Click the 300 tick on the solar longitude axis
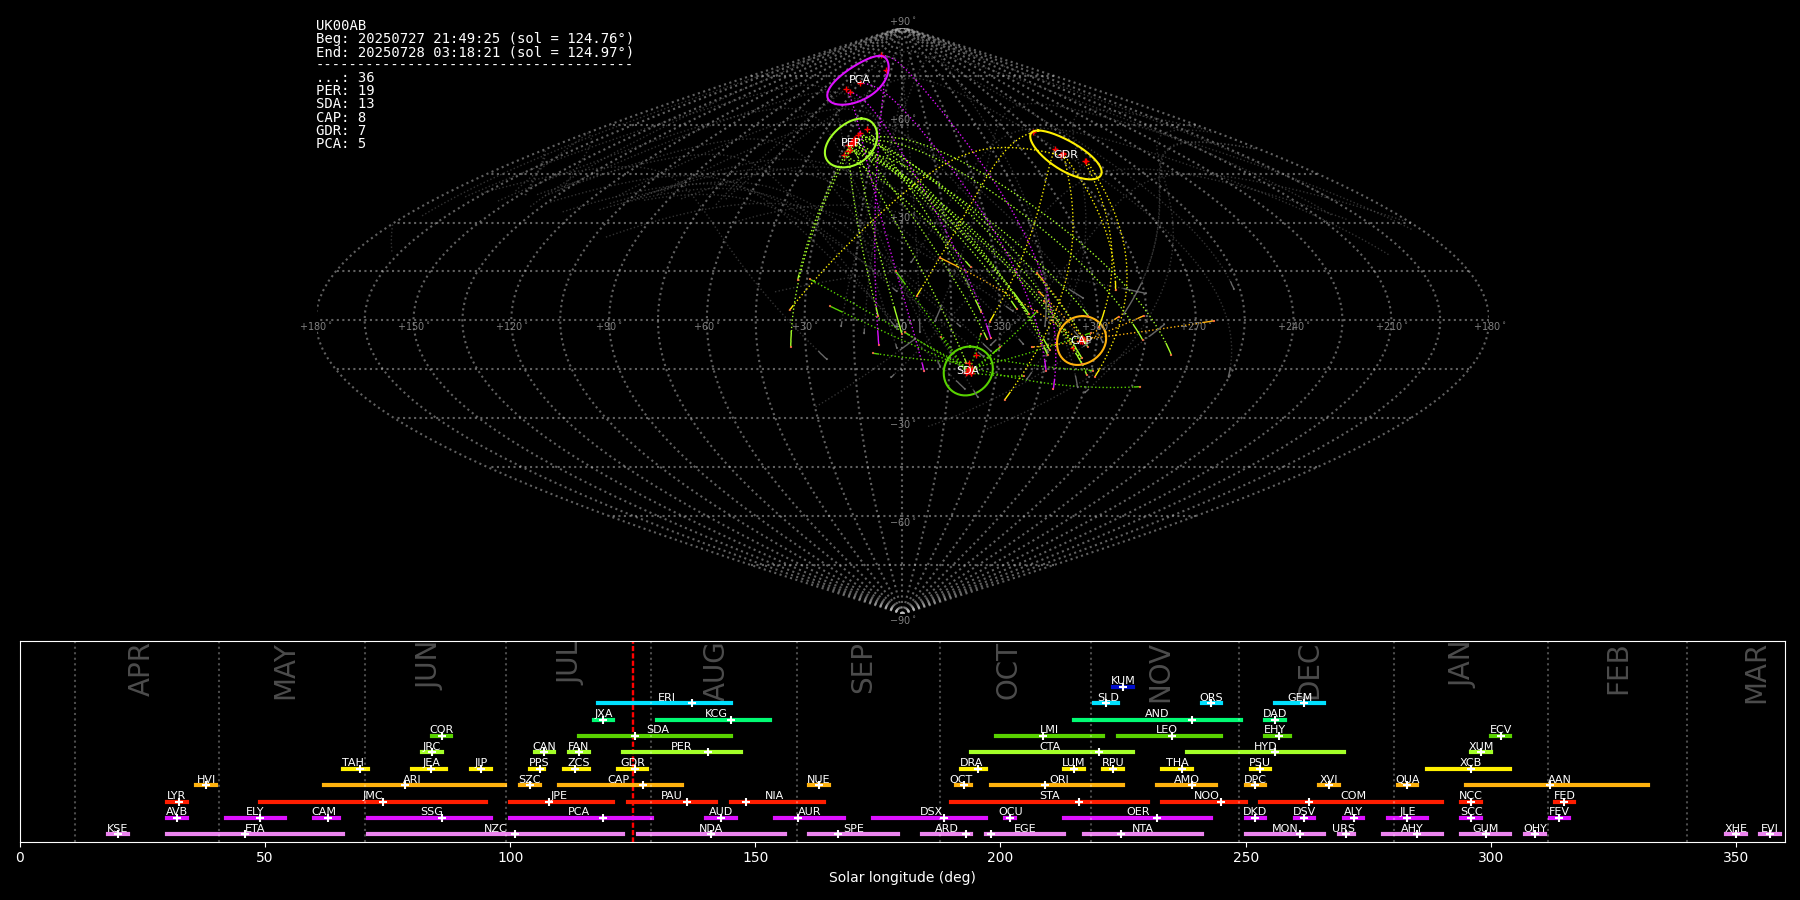The height and width of the screenshot is (900, 1800). (1490, 857)
